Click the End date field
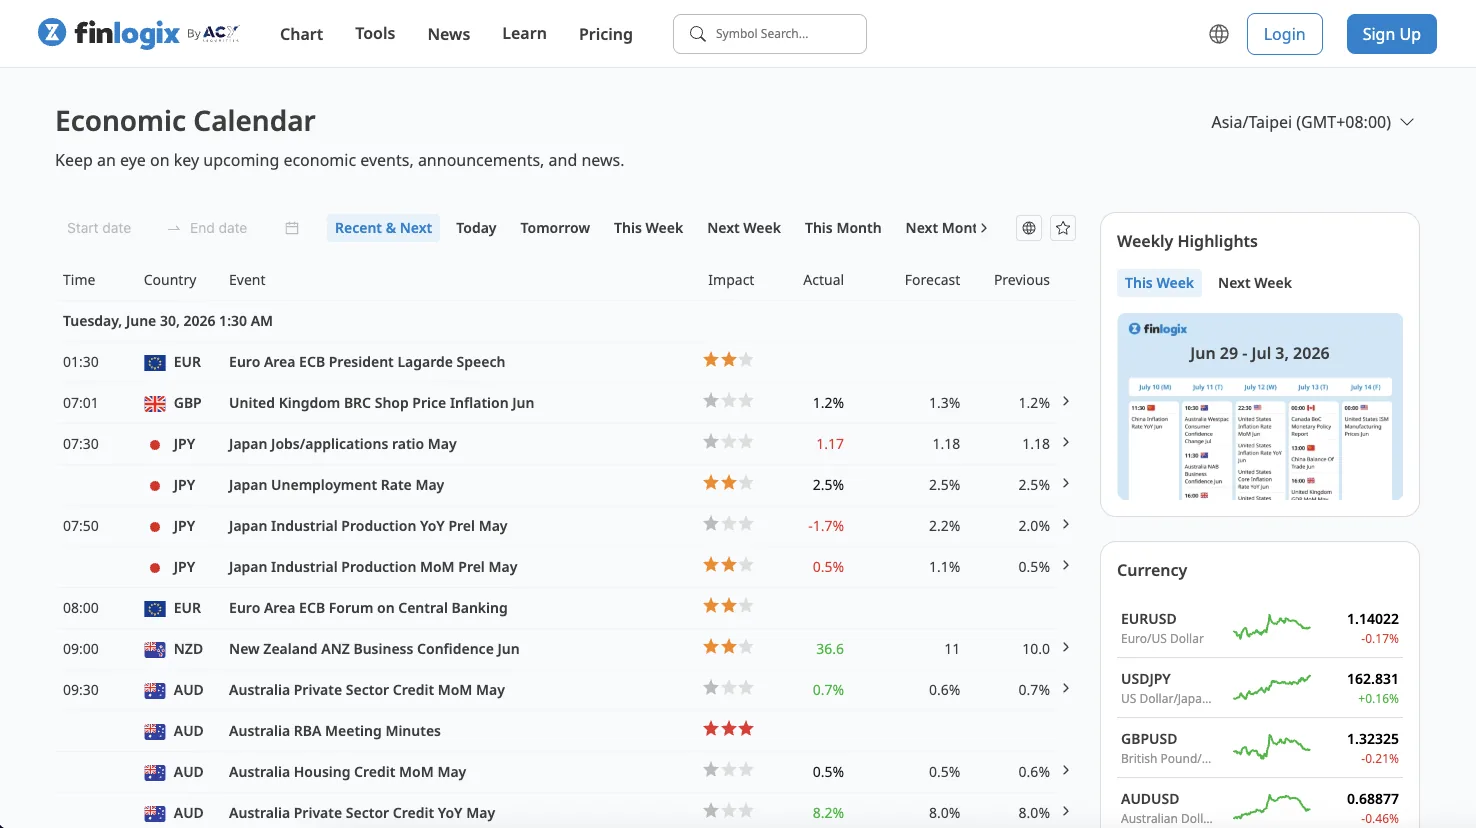 [218, 228]
